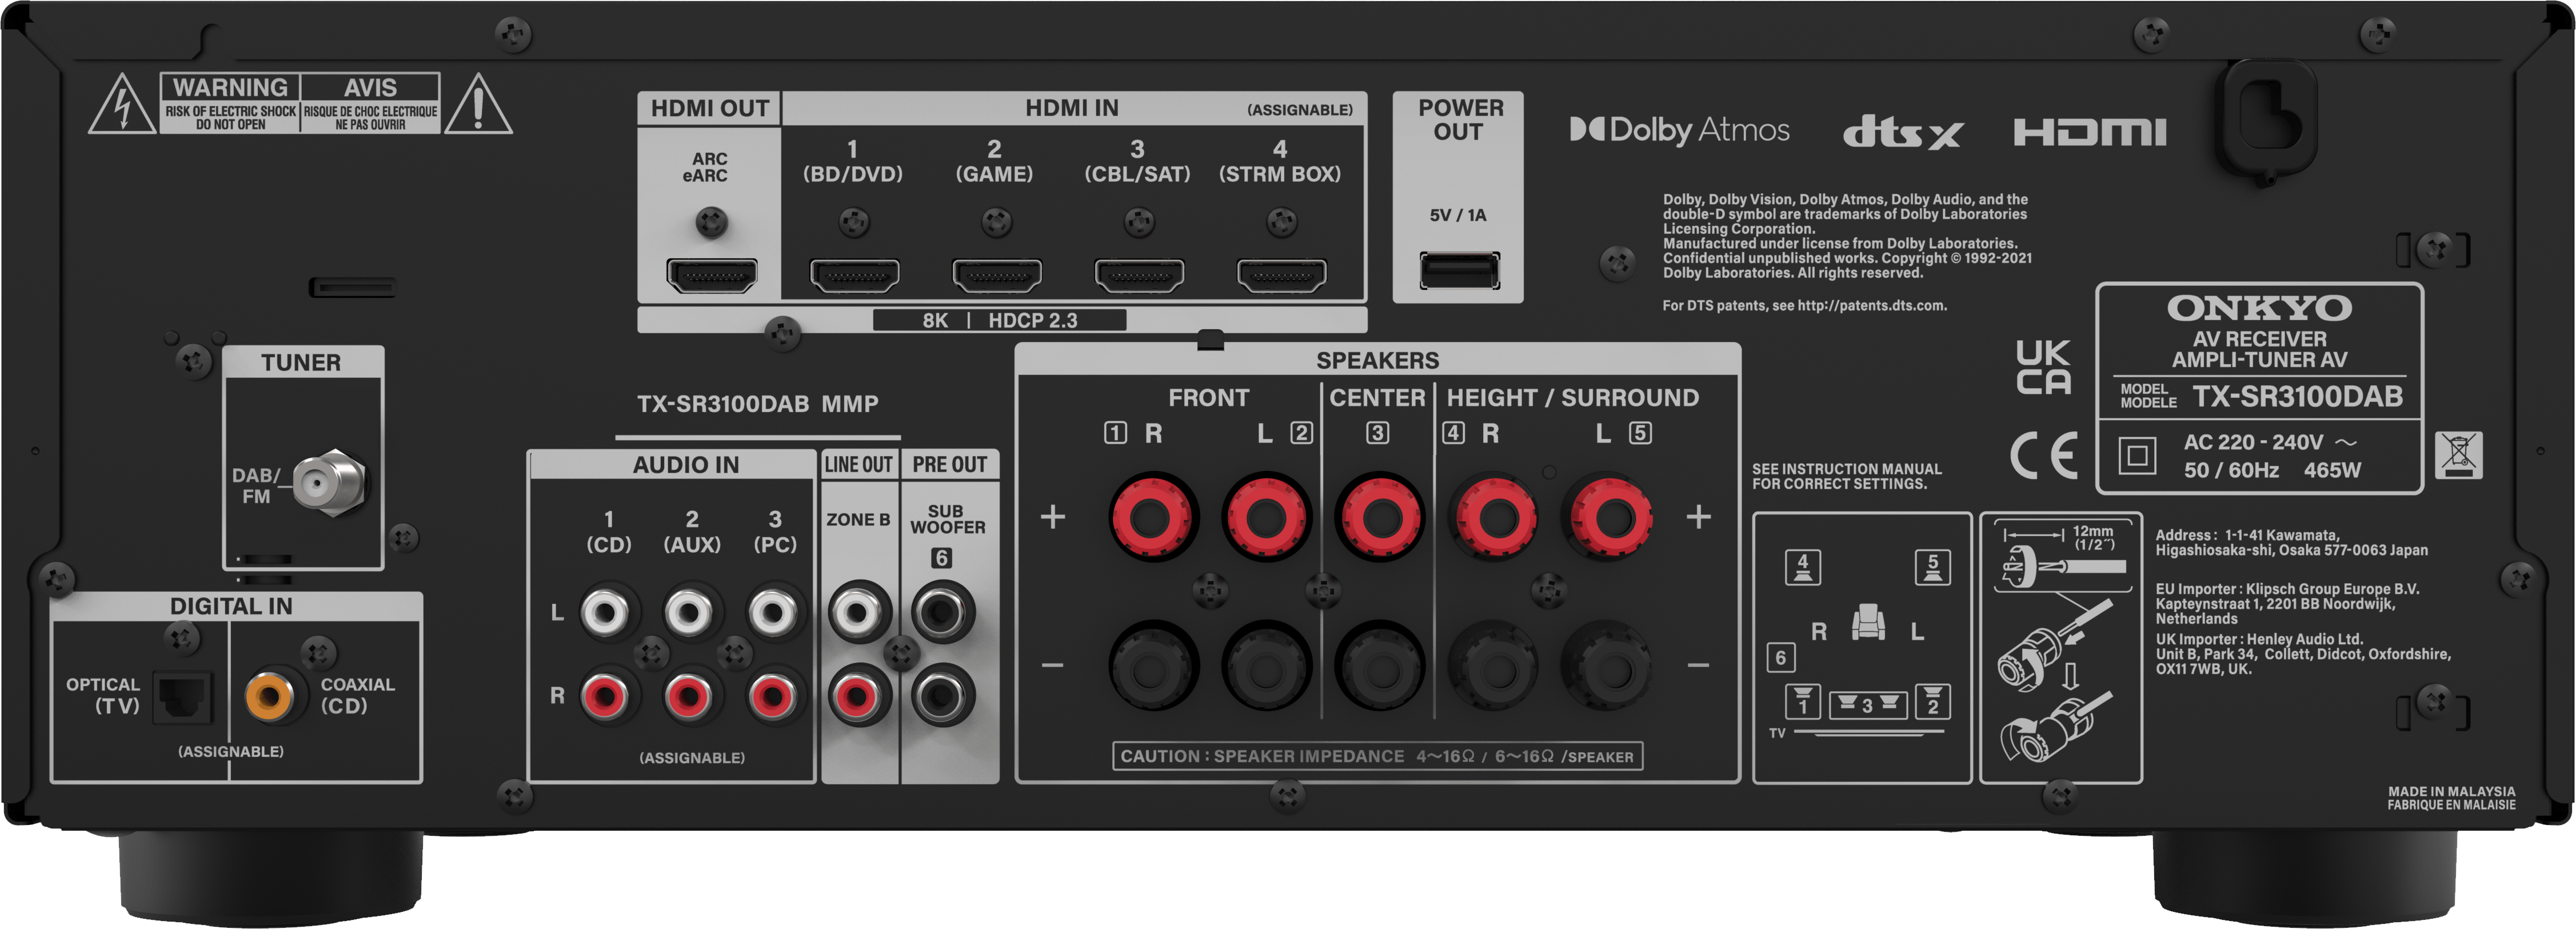The height and width of the screenshot is (929, 2576).
Task: Click the ONKYO brand logo
Action: 2259,308
